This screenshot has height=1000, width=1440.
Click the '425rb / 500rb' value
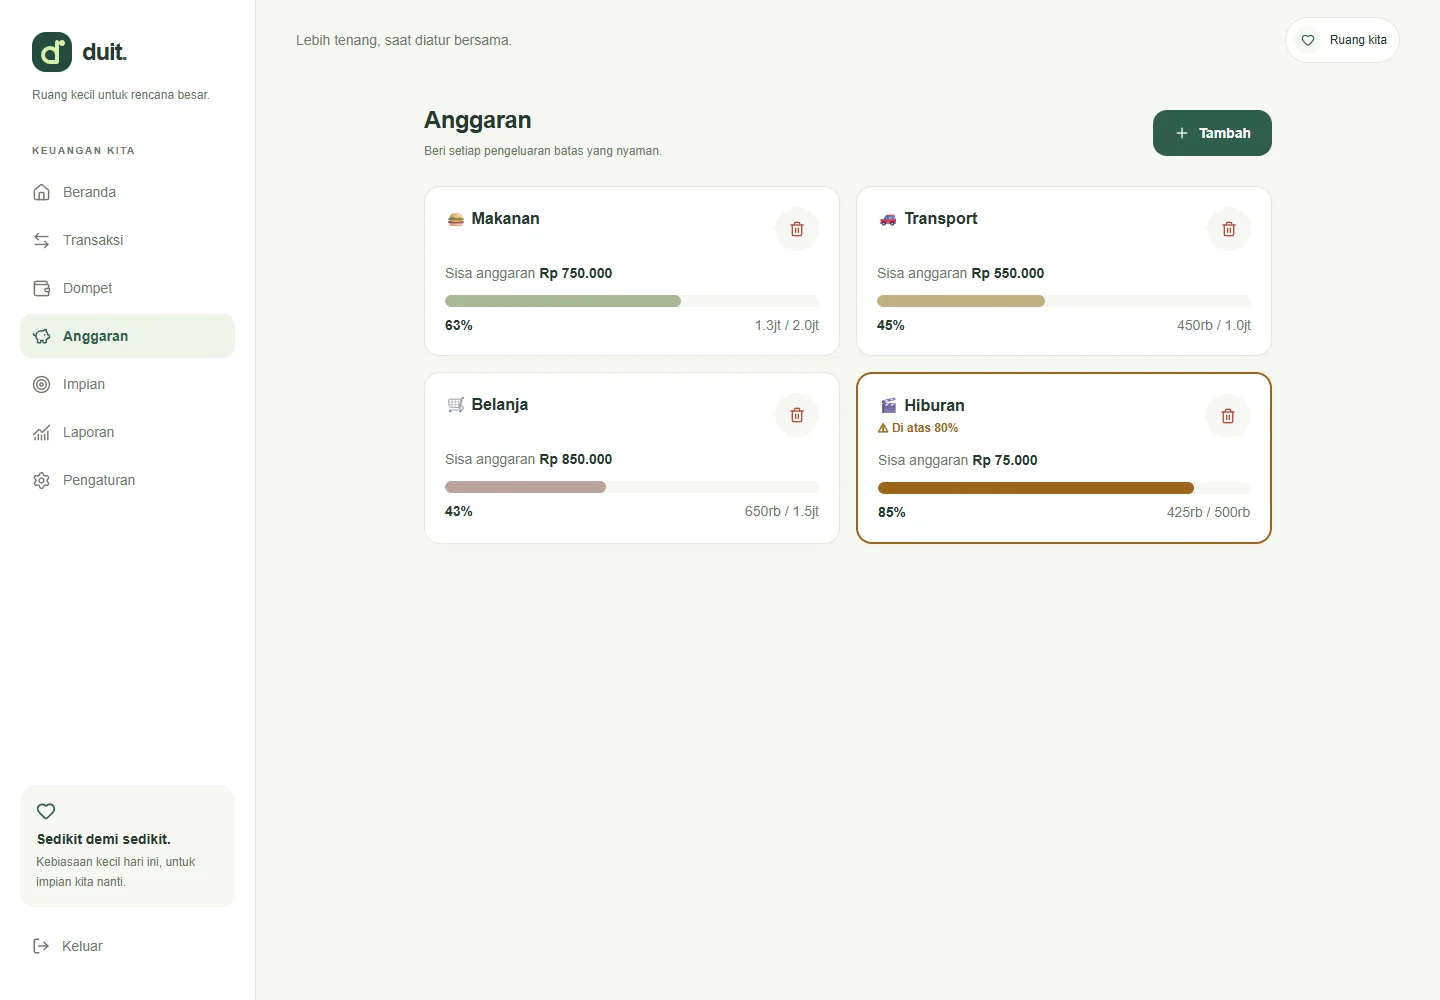pyautogui.click(x=1208, y=512)
